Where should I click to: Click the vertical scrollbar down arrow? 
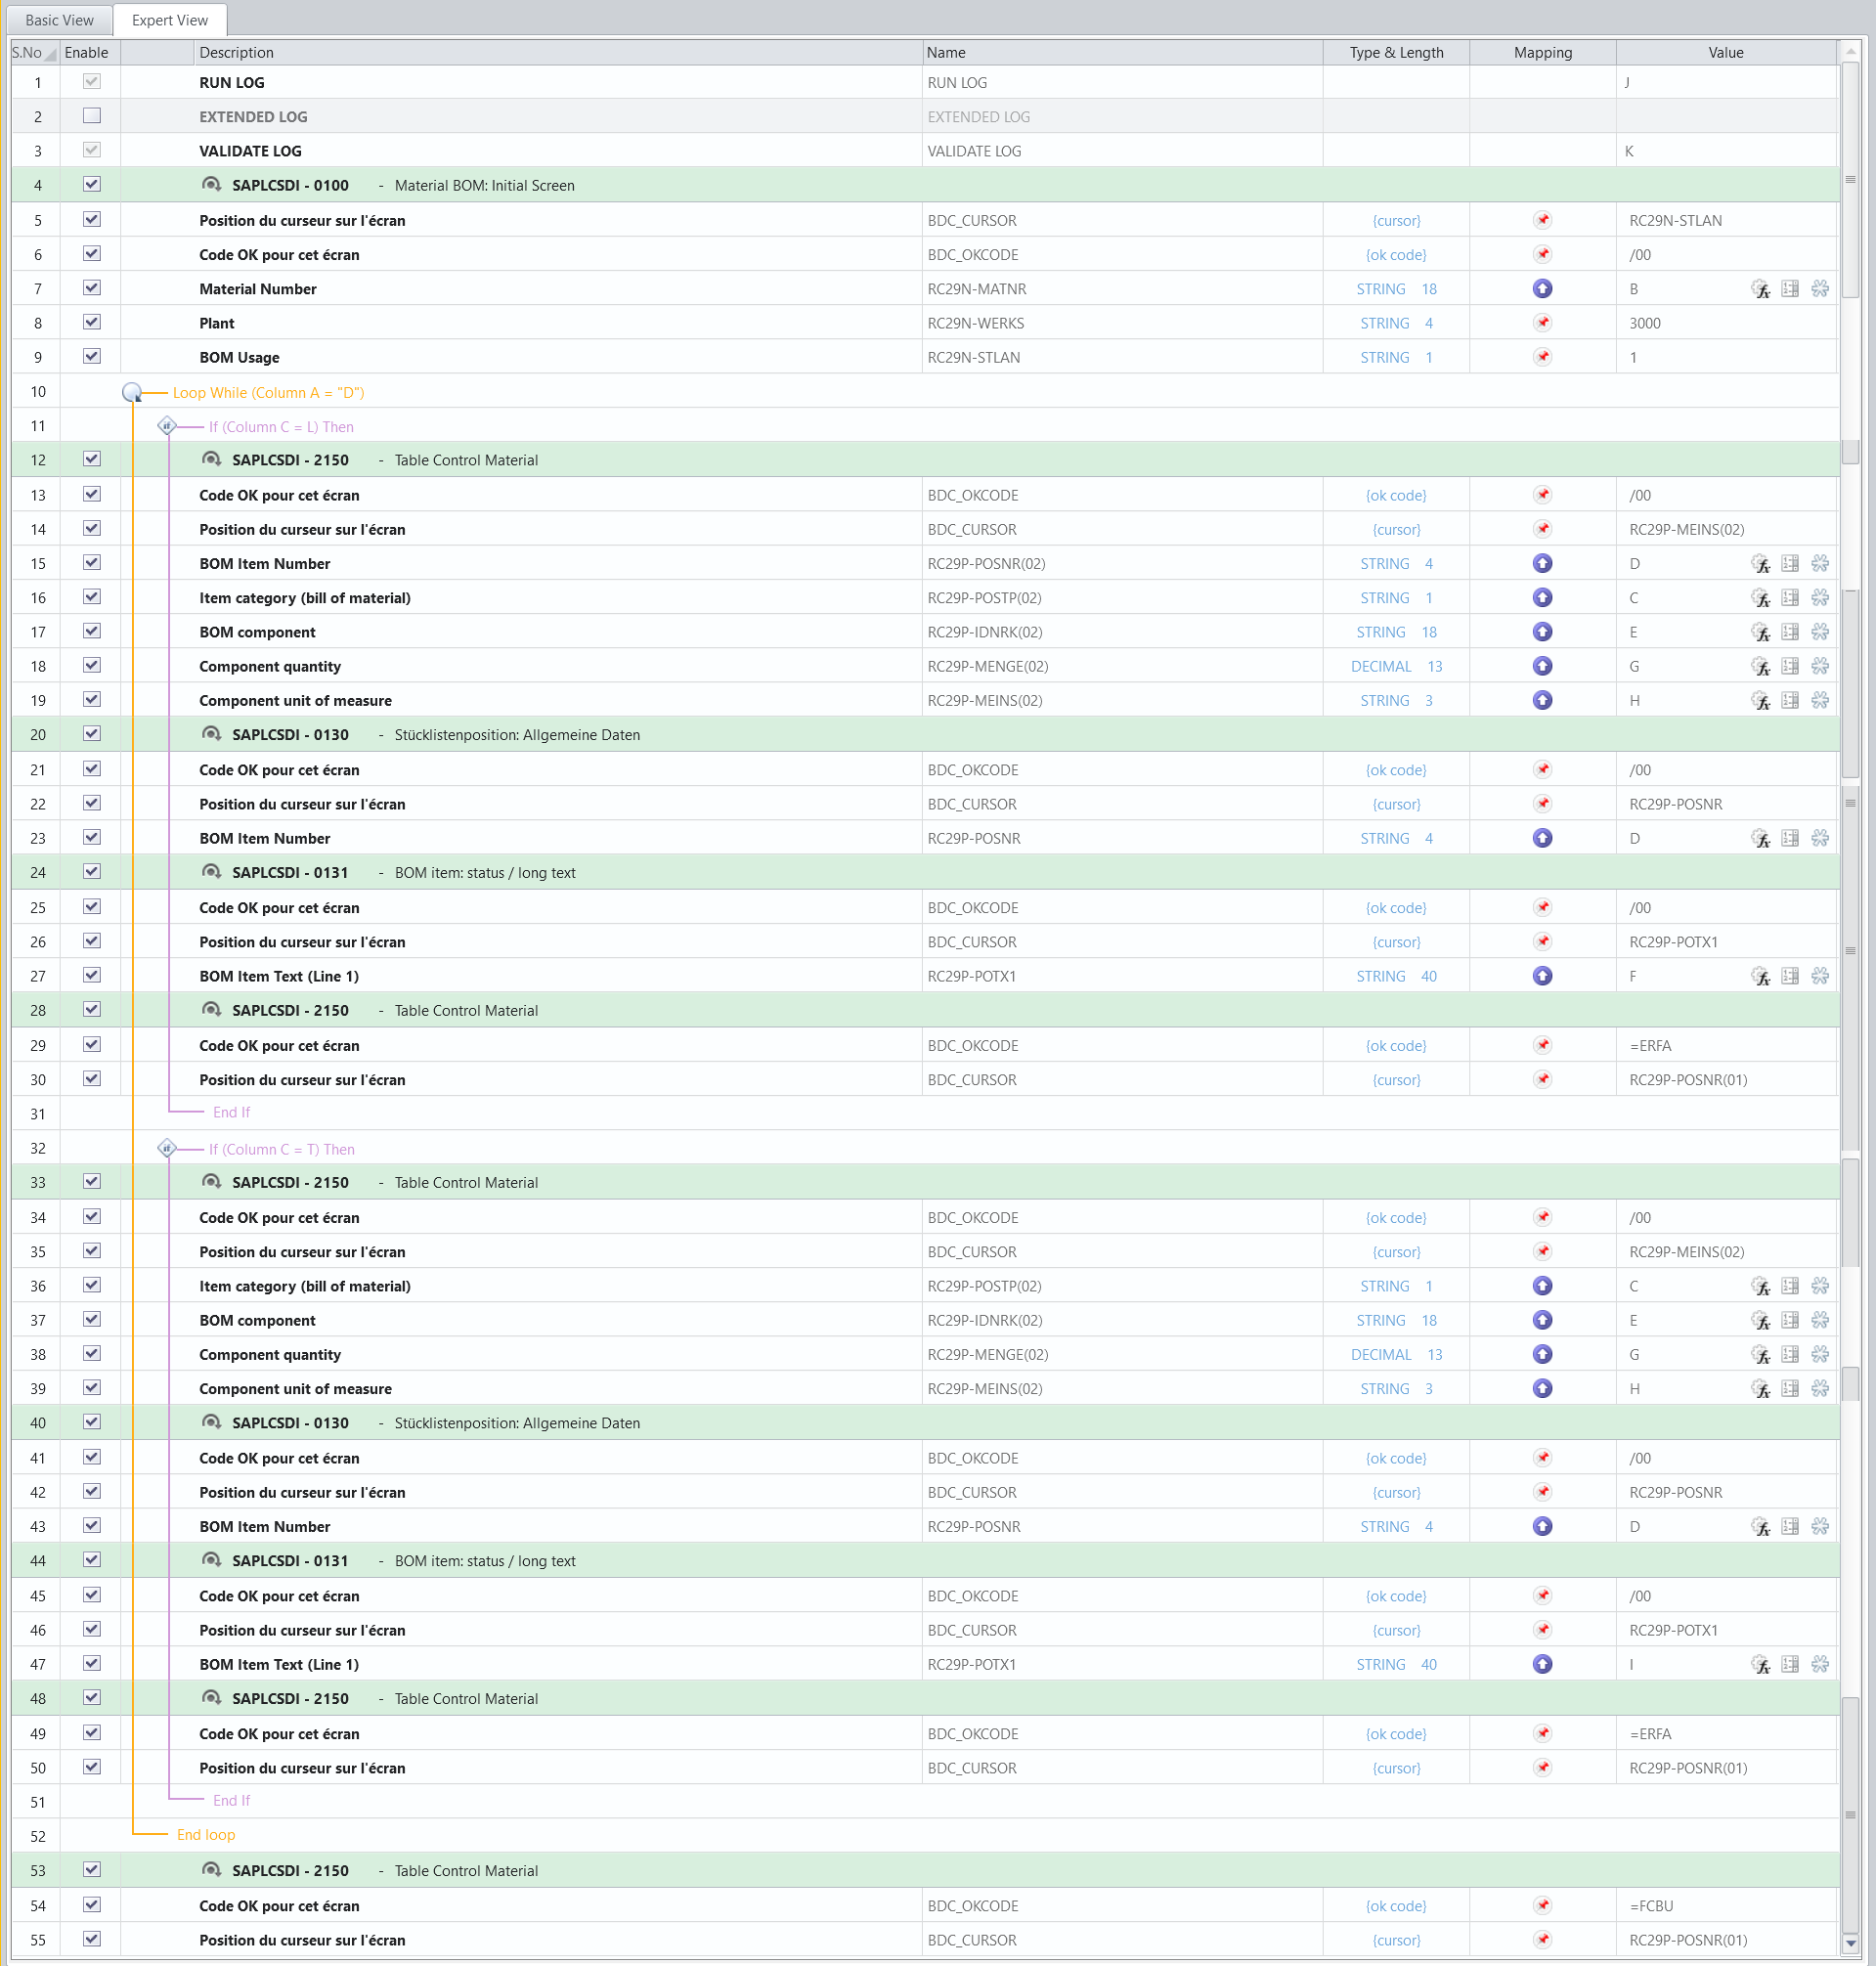pos(1851,1943)
